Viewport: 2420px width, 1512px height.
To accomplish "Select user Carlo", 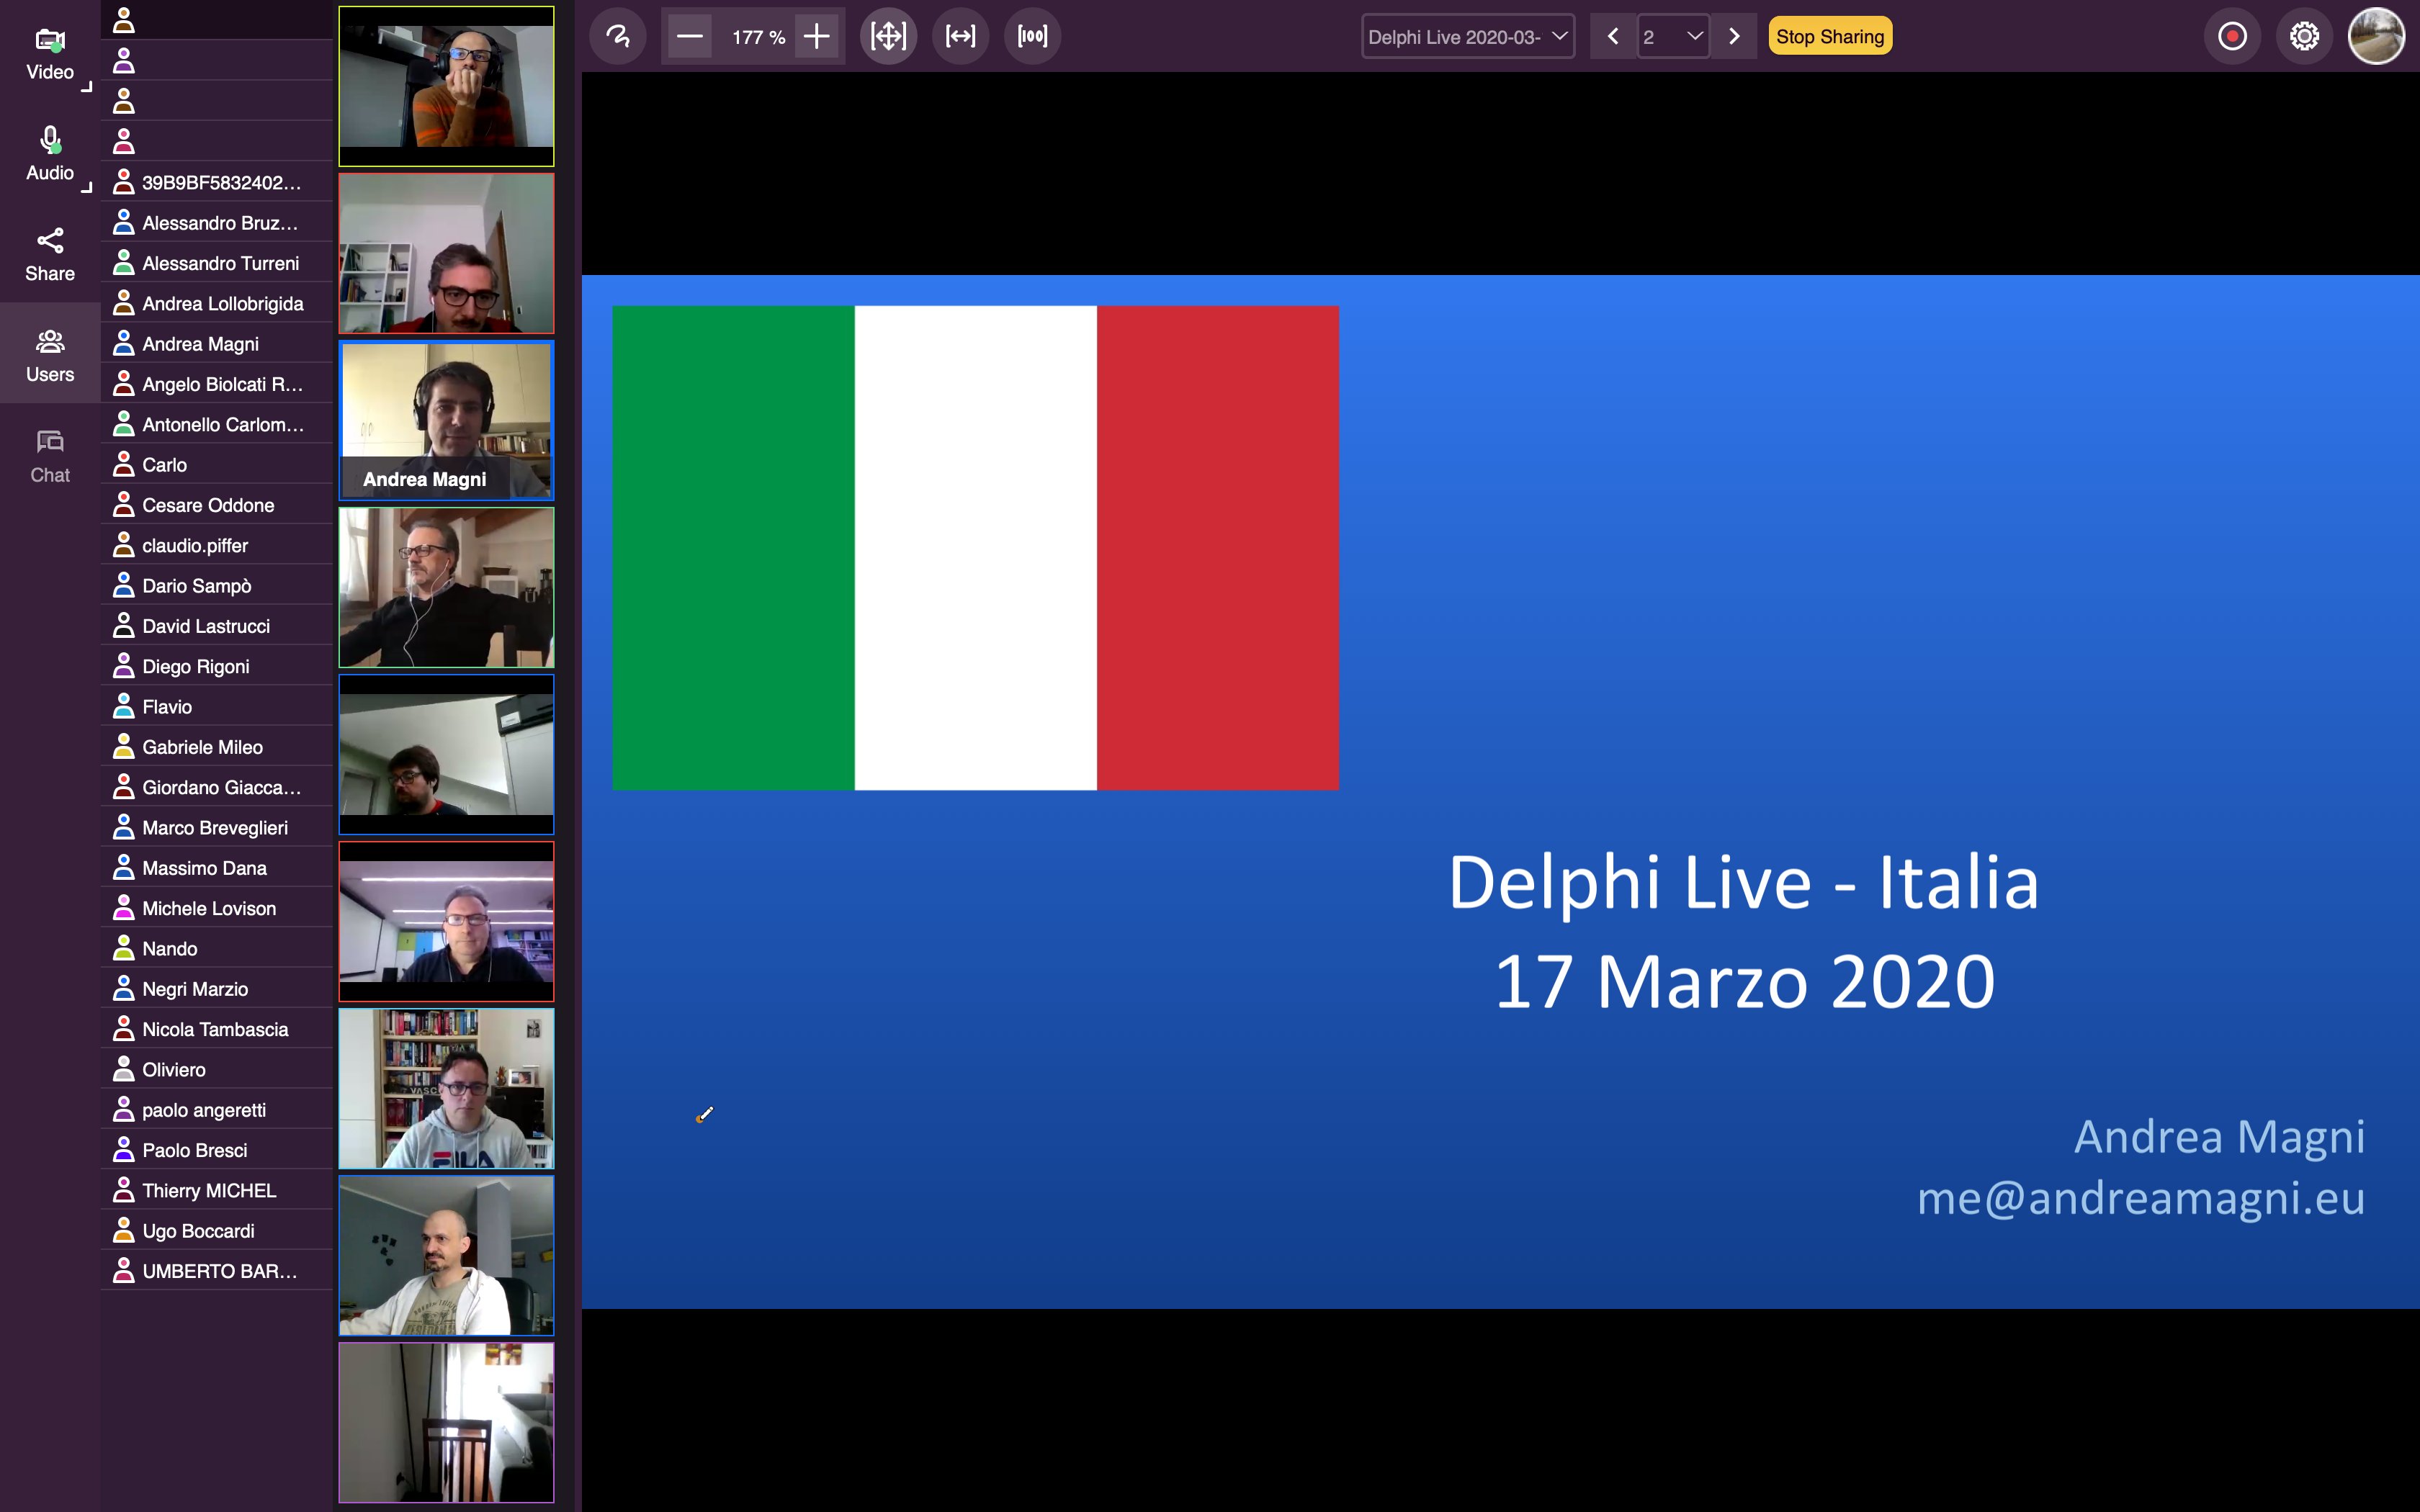I will click(217, 465).
